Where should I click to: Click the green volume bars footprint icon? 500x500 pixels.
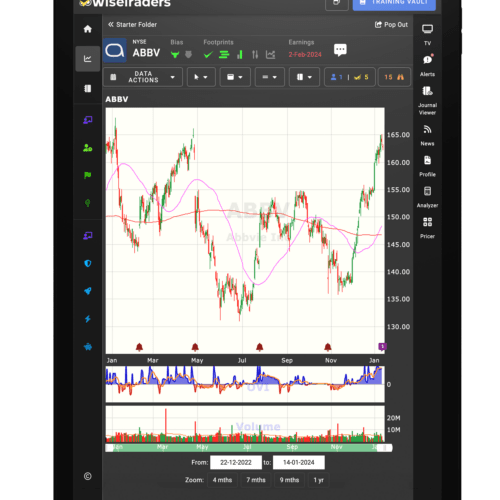[240, 54]
